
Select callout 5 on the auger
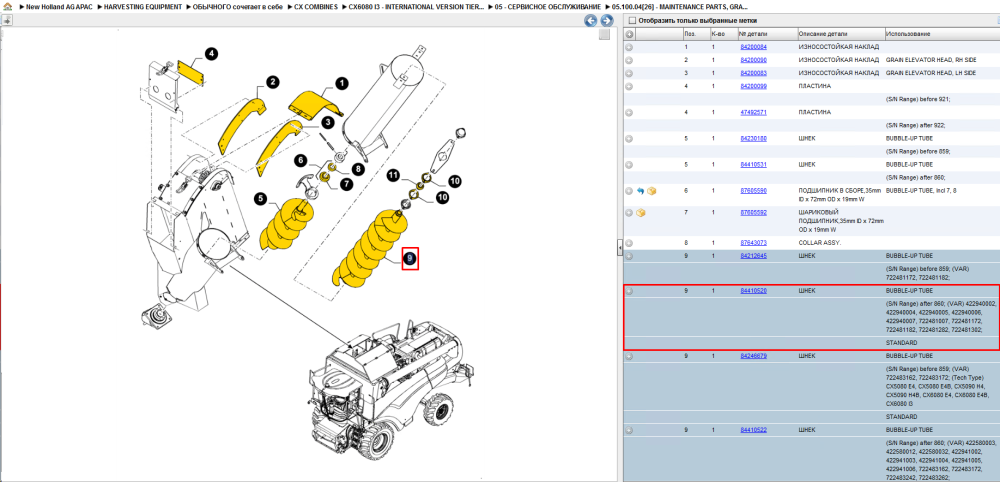click(x=260, y=200)
